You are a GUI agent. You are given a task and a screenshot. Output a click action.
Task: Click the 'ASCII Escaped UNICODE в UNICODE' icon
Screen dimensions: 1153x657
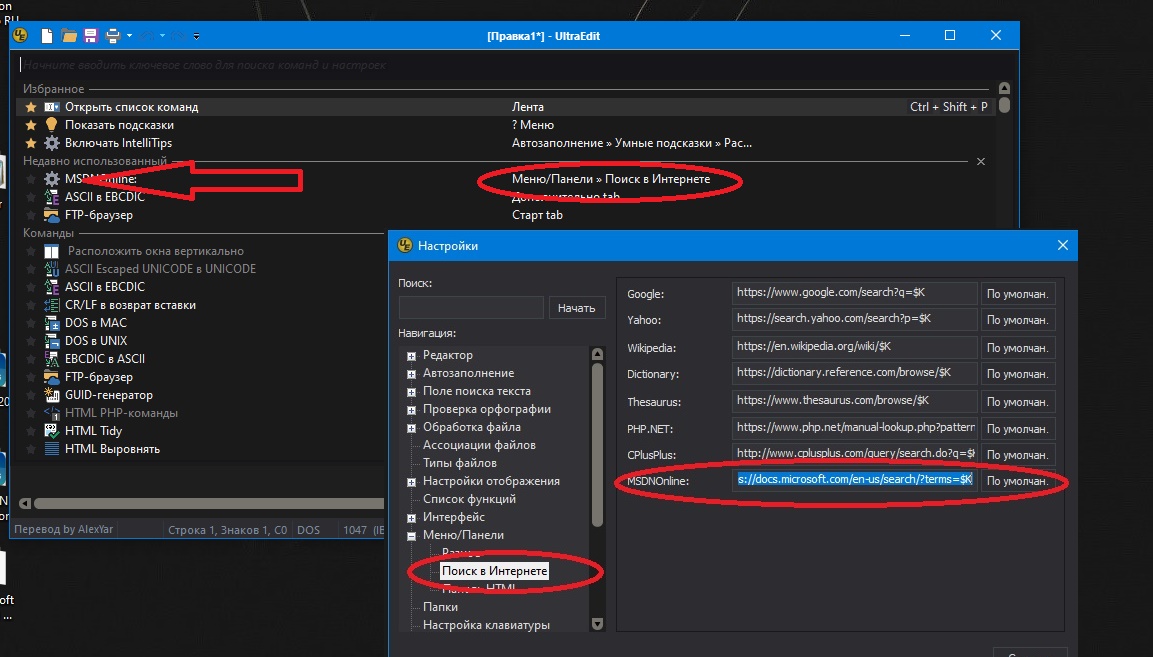(x=51, y=269)
